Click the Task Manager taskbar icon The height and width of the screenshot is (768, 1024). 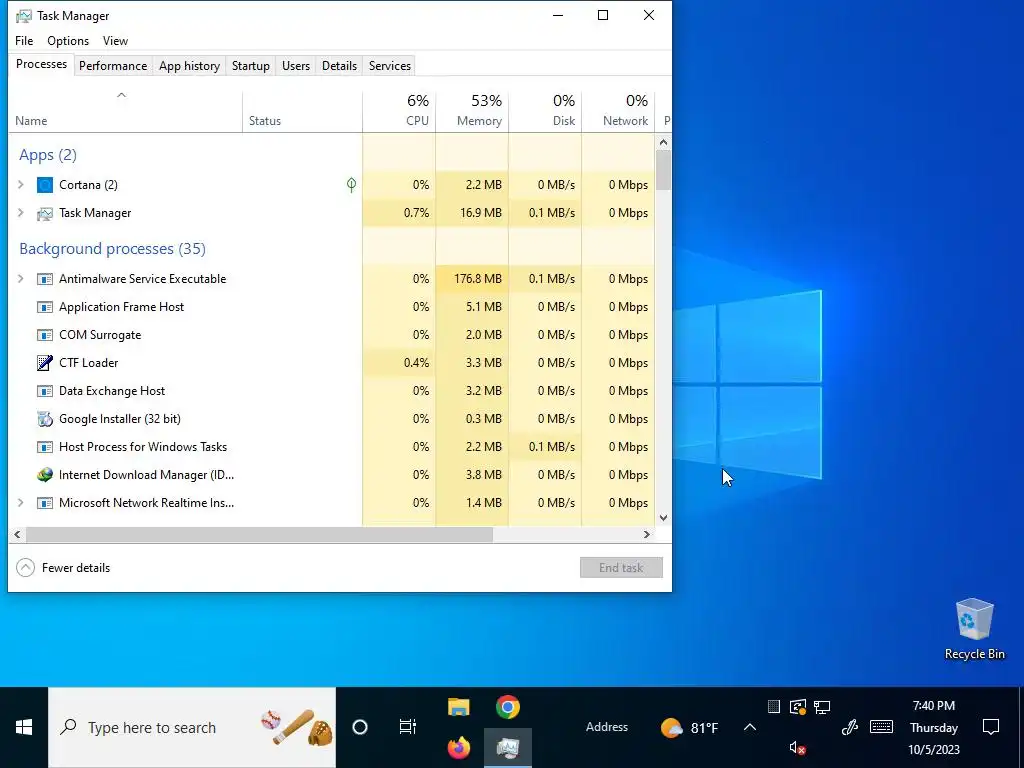[507, 747]
